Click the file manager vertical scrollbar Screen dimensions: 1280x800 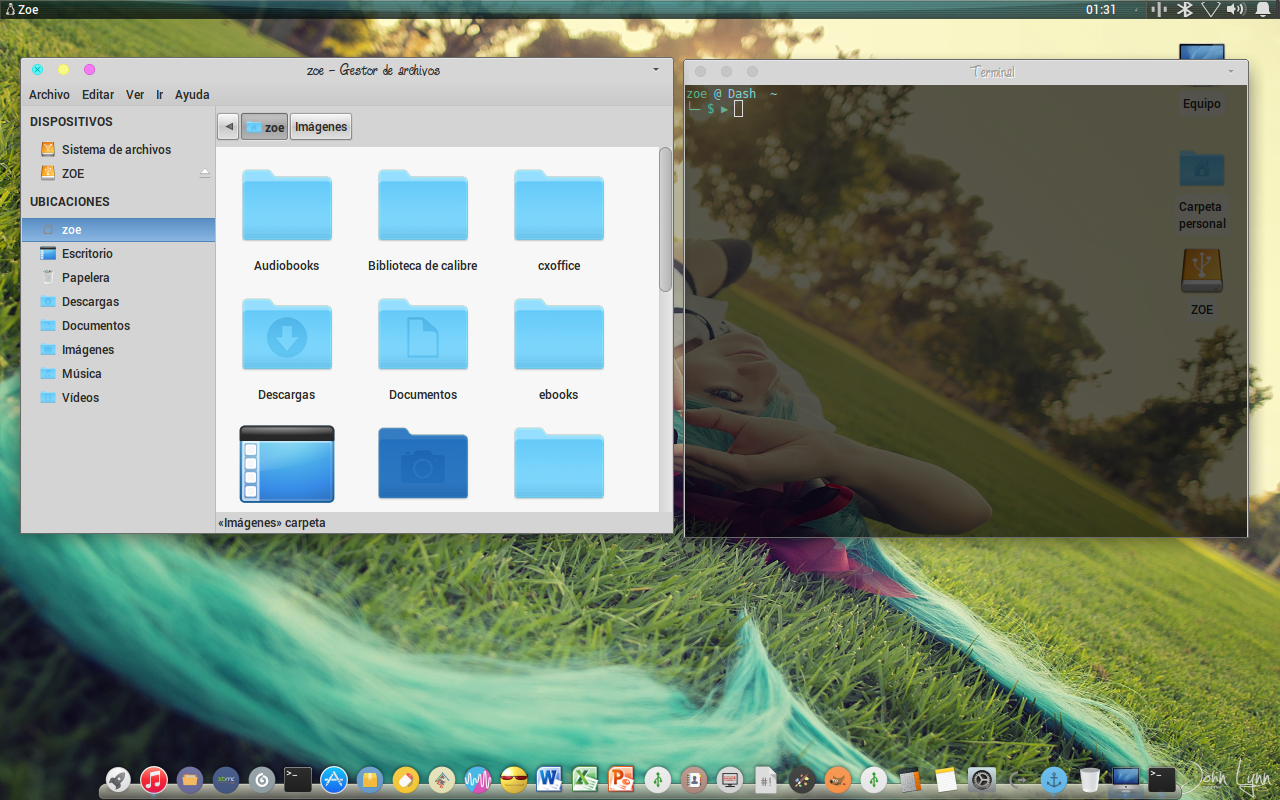pos(666,220)
